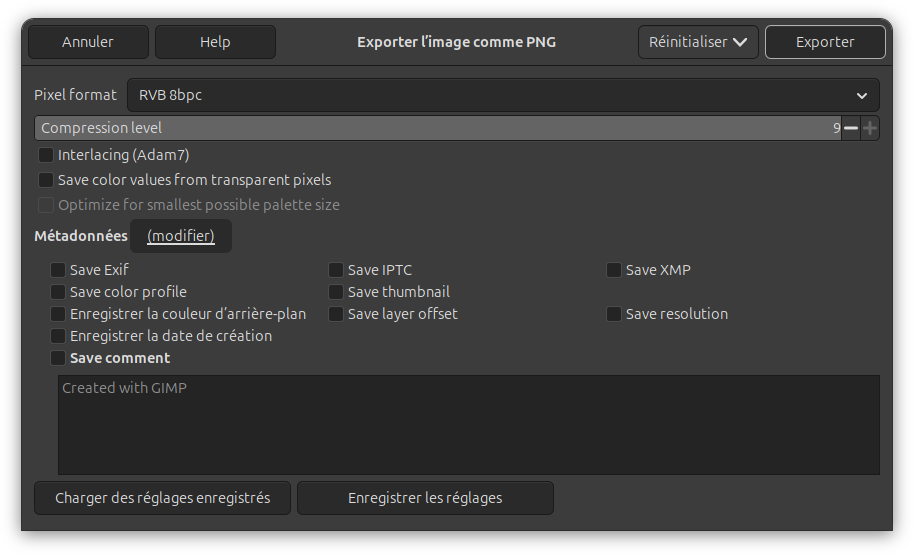Open the (modifier) metadata link
The width and height of the screenshot is (914, 555).
181,236
